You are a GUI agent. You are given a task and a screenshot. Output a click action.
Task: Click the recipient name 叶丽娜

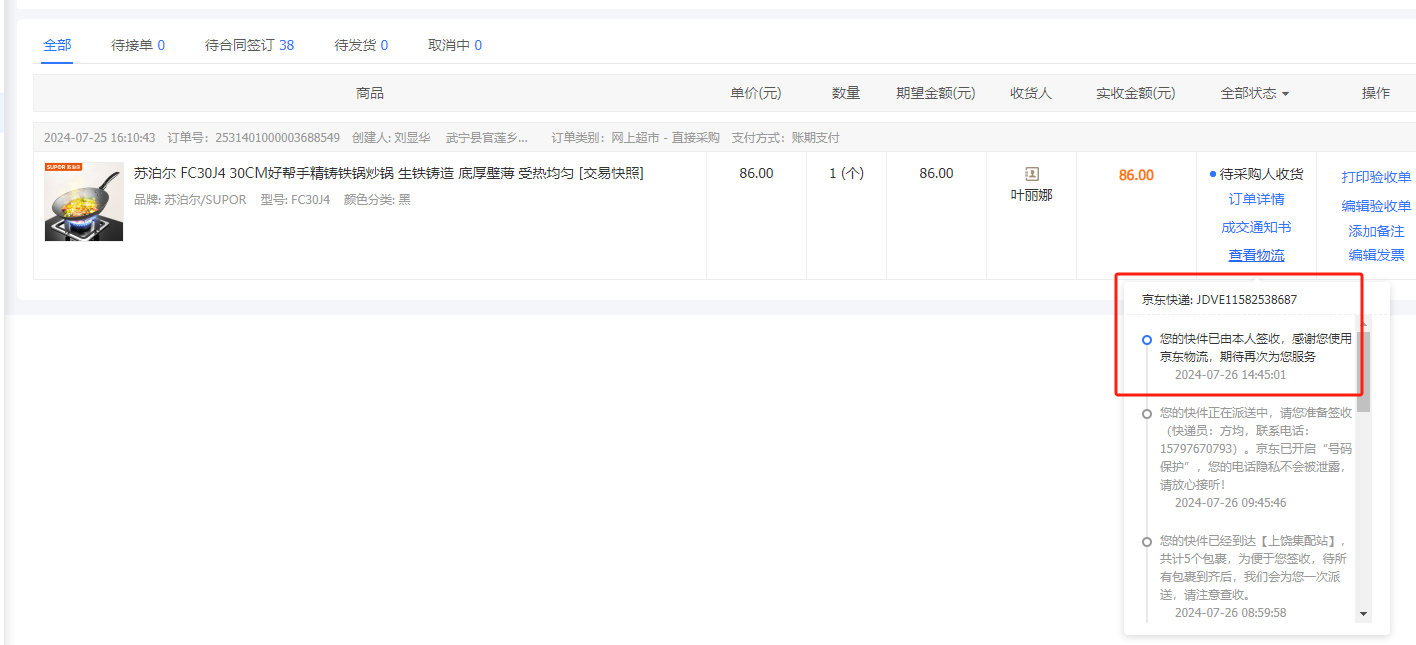(1032, 195)
